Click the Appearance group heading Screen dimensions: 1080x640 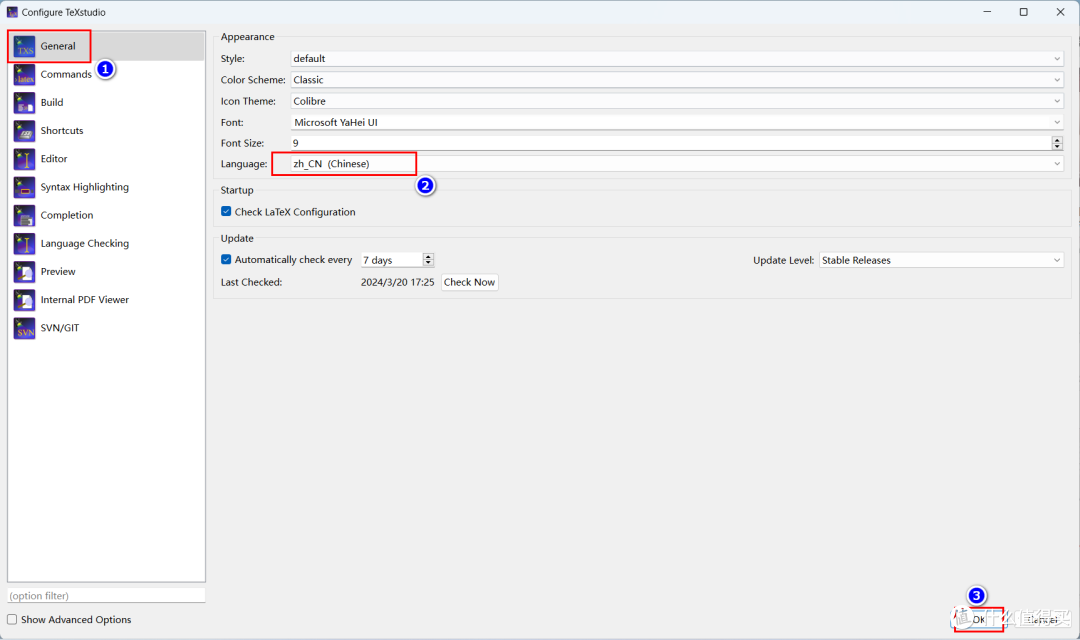[247, 37]
